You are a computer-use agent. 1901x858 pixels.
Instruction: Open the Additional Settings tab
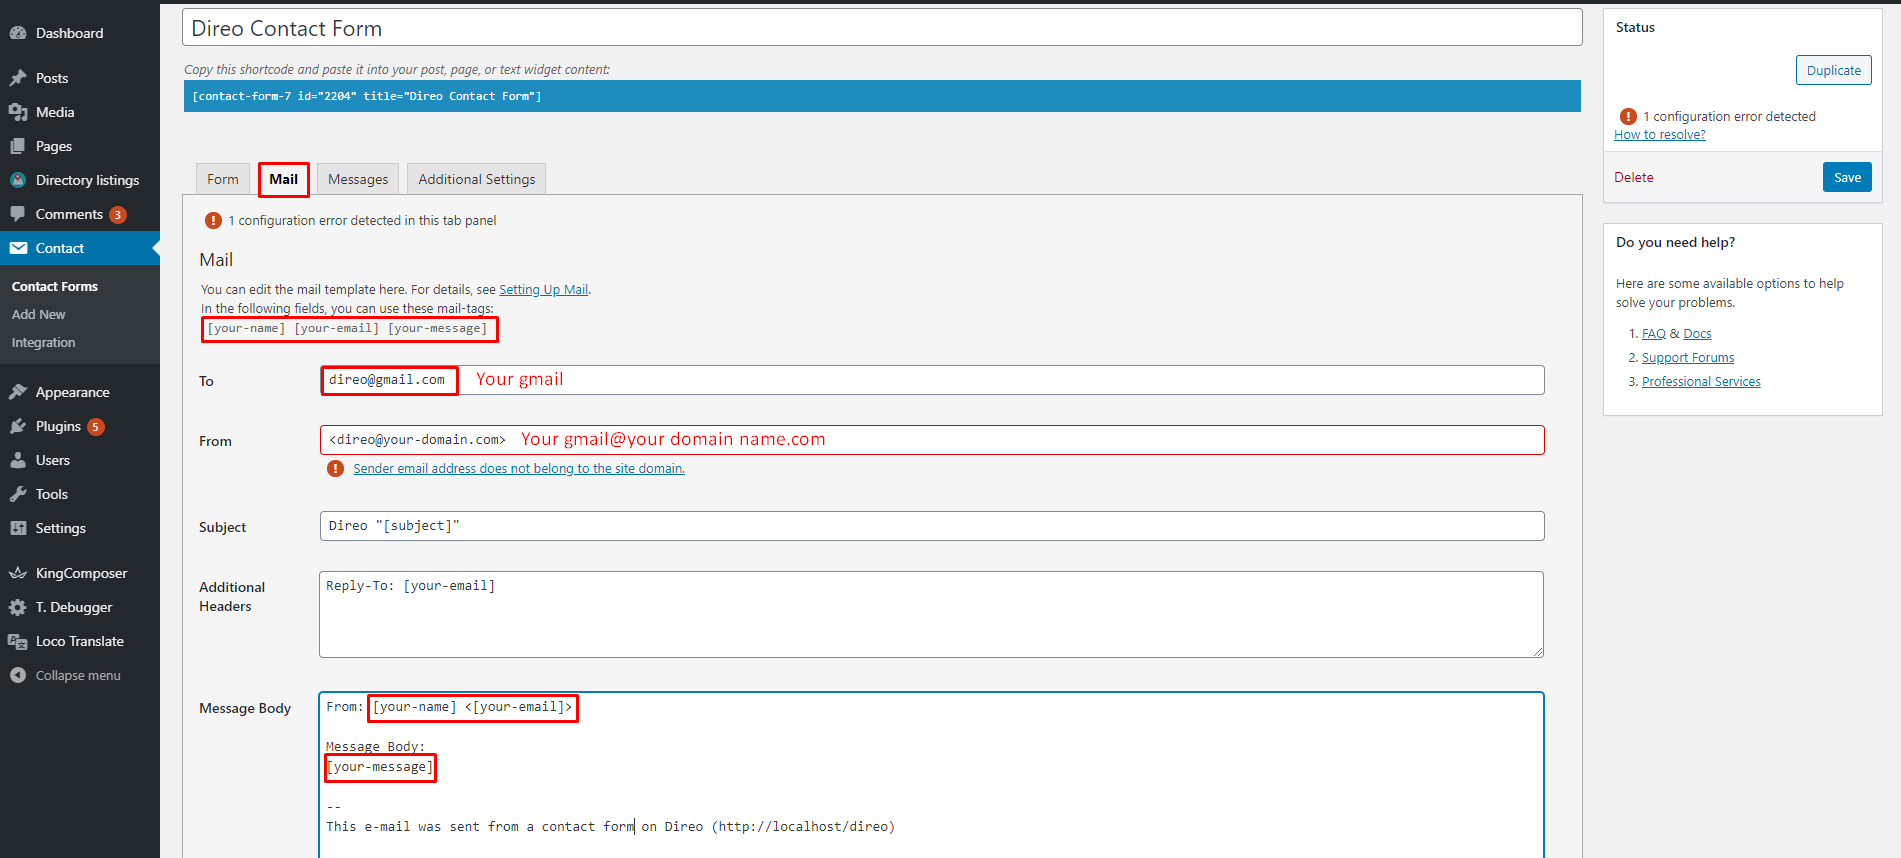click(x=477, y=179)
